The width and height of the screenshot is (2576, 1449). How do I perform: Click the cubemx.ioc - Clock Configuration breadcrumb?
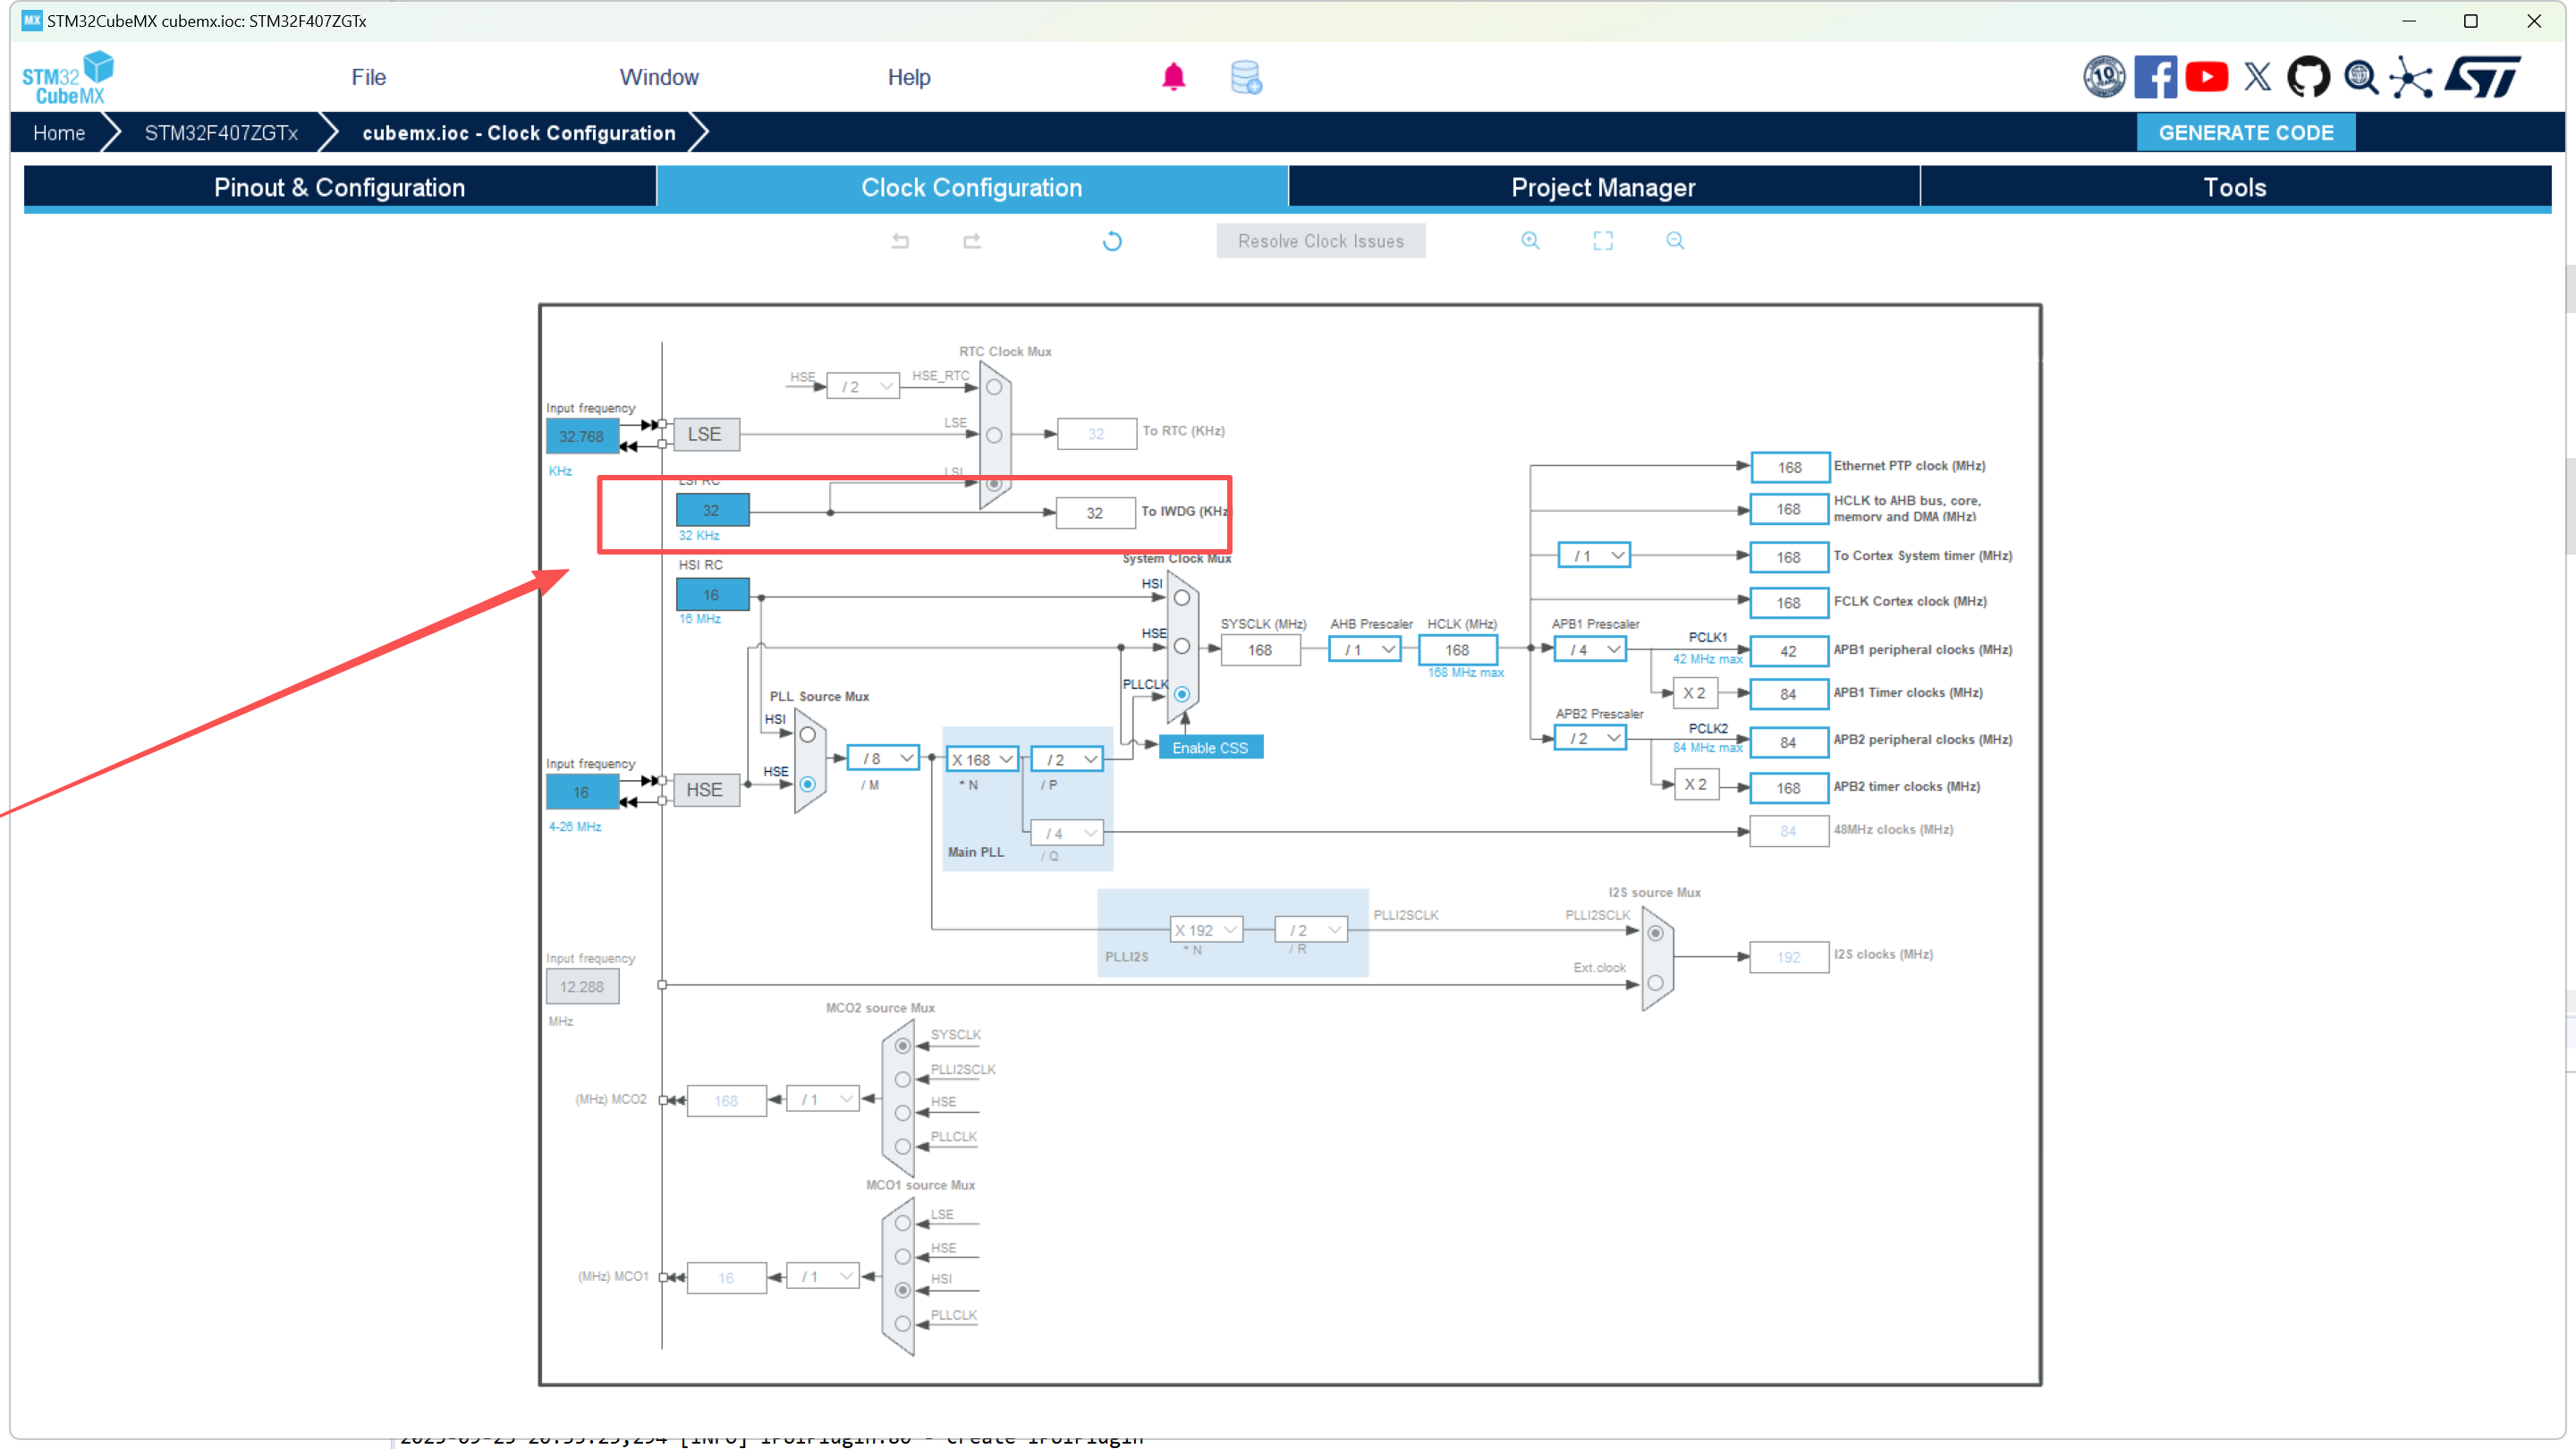click(518, 133)
